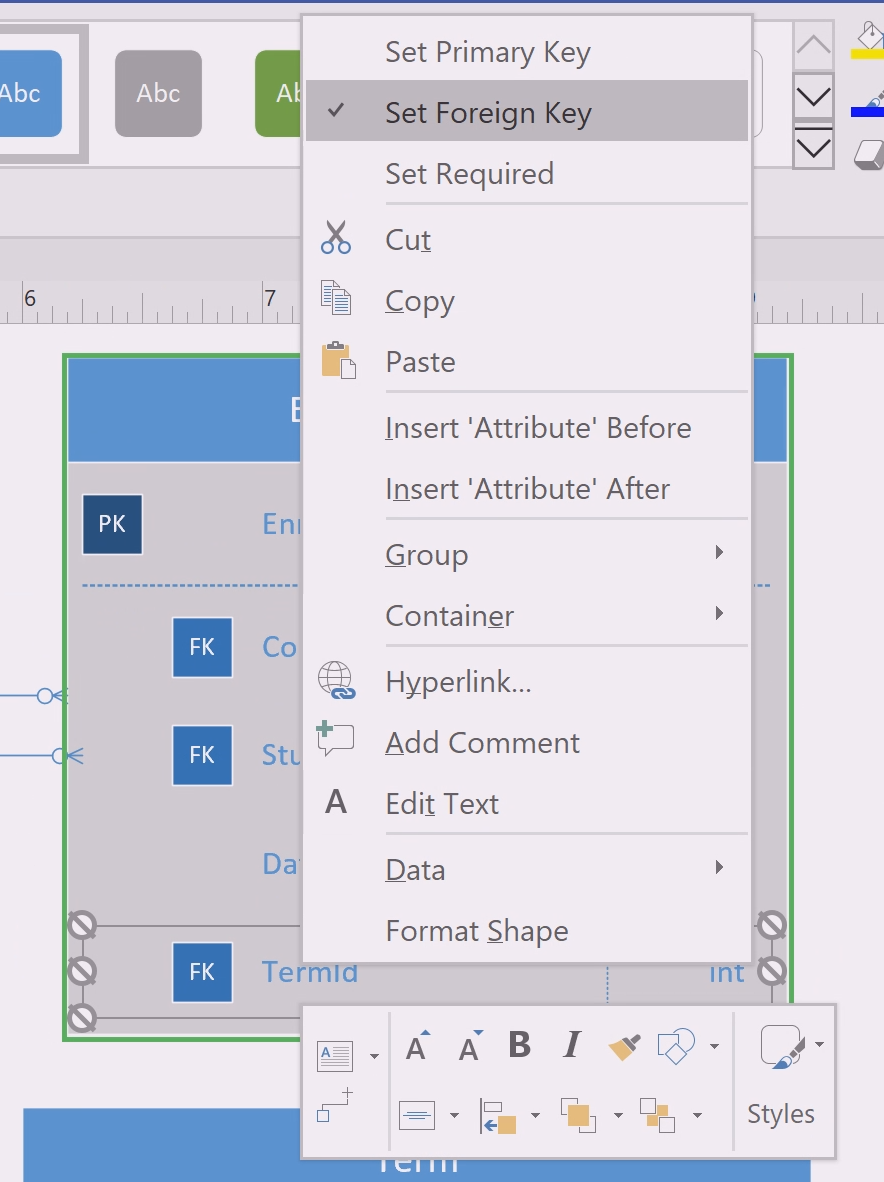Select the Co attribute name text
This screenshot has width=884, height=1182.
pos(280,648)
